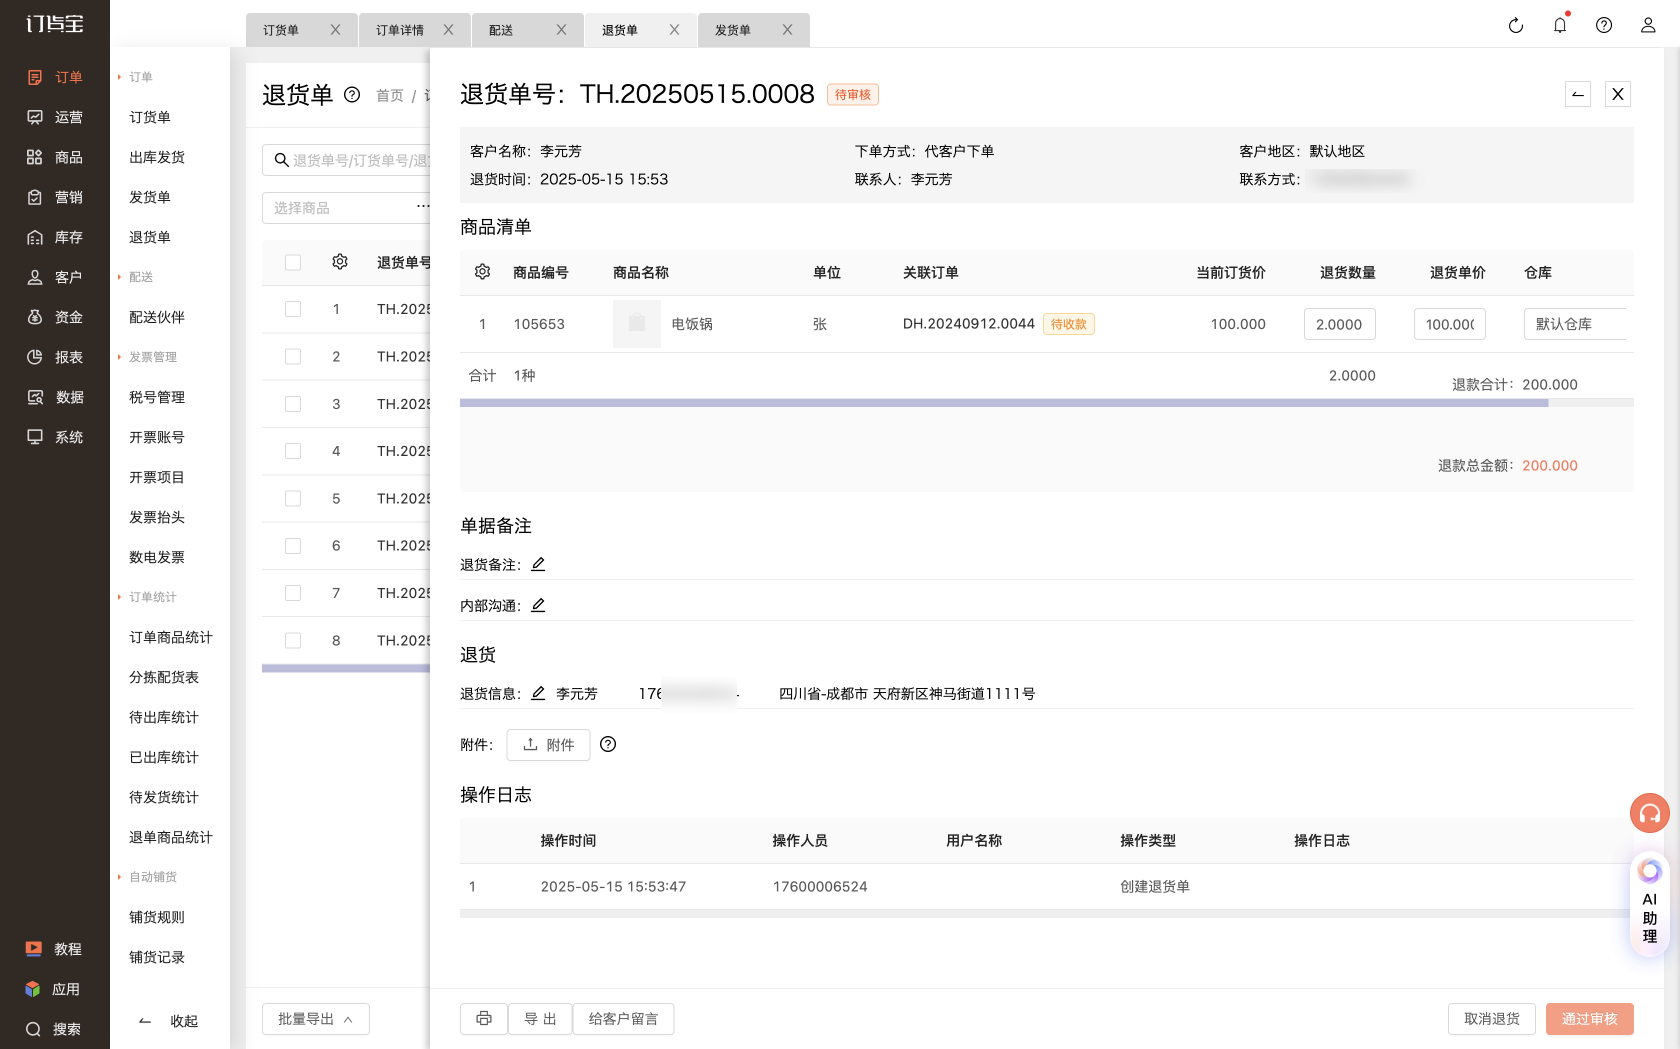Screen dimensions: 1680x1049
Task: Click help icon next to 退货单 title
Action: pos(352,95)
